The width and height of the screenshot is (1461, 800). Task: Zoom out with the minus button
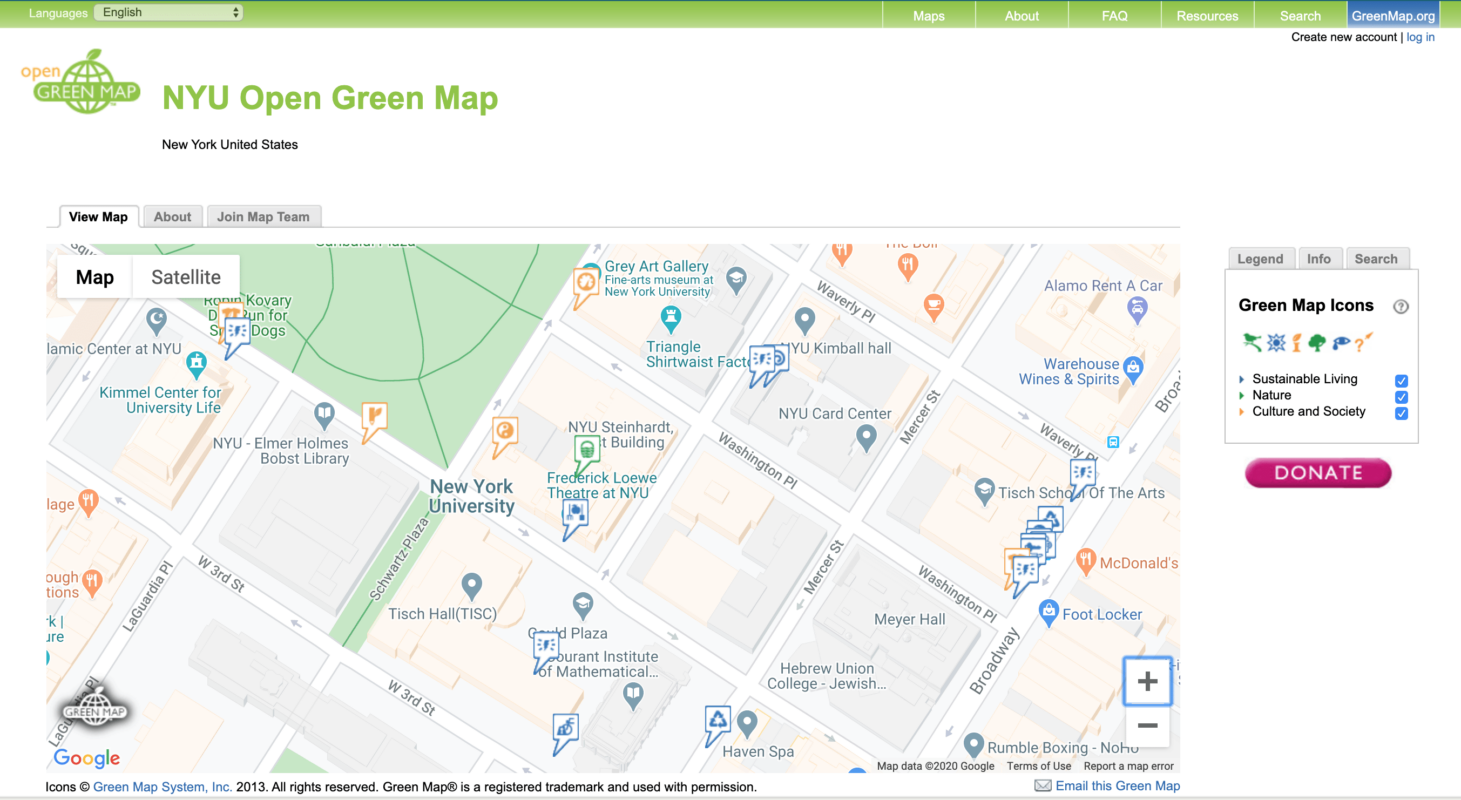(1147, 726)
